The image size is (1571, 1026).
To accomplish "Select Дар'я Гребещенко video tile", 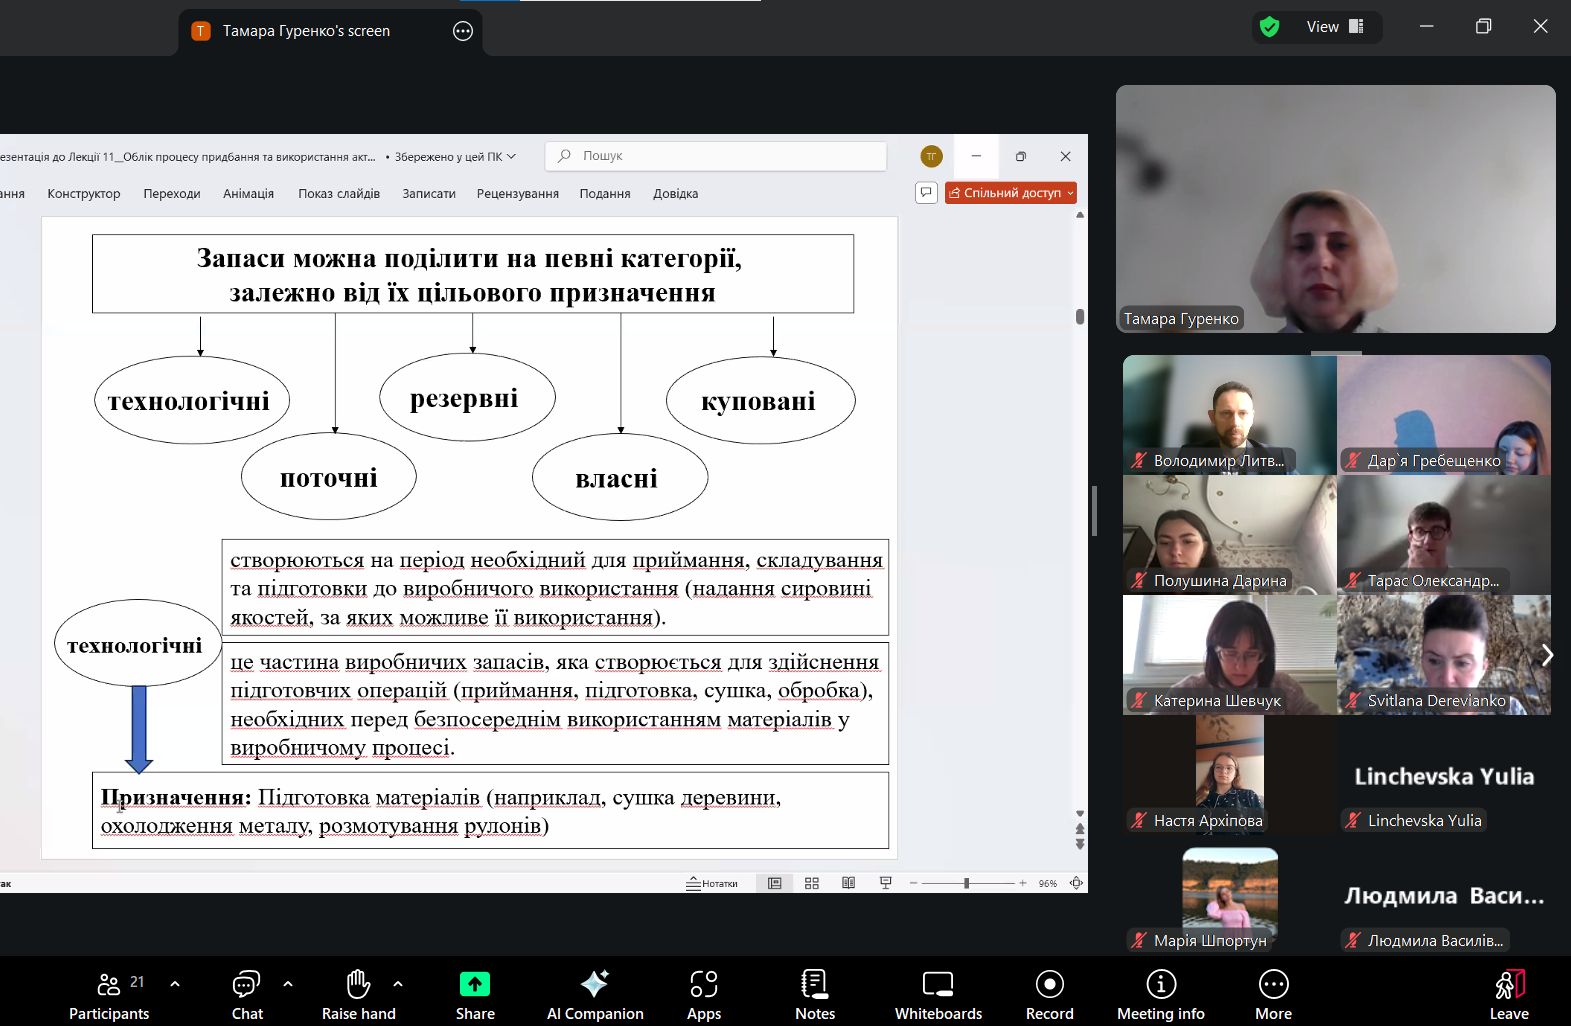I will [1444, 414].
